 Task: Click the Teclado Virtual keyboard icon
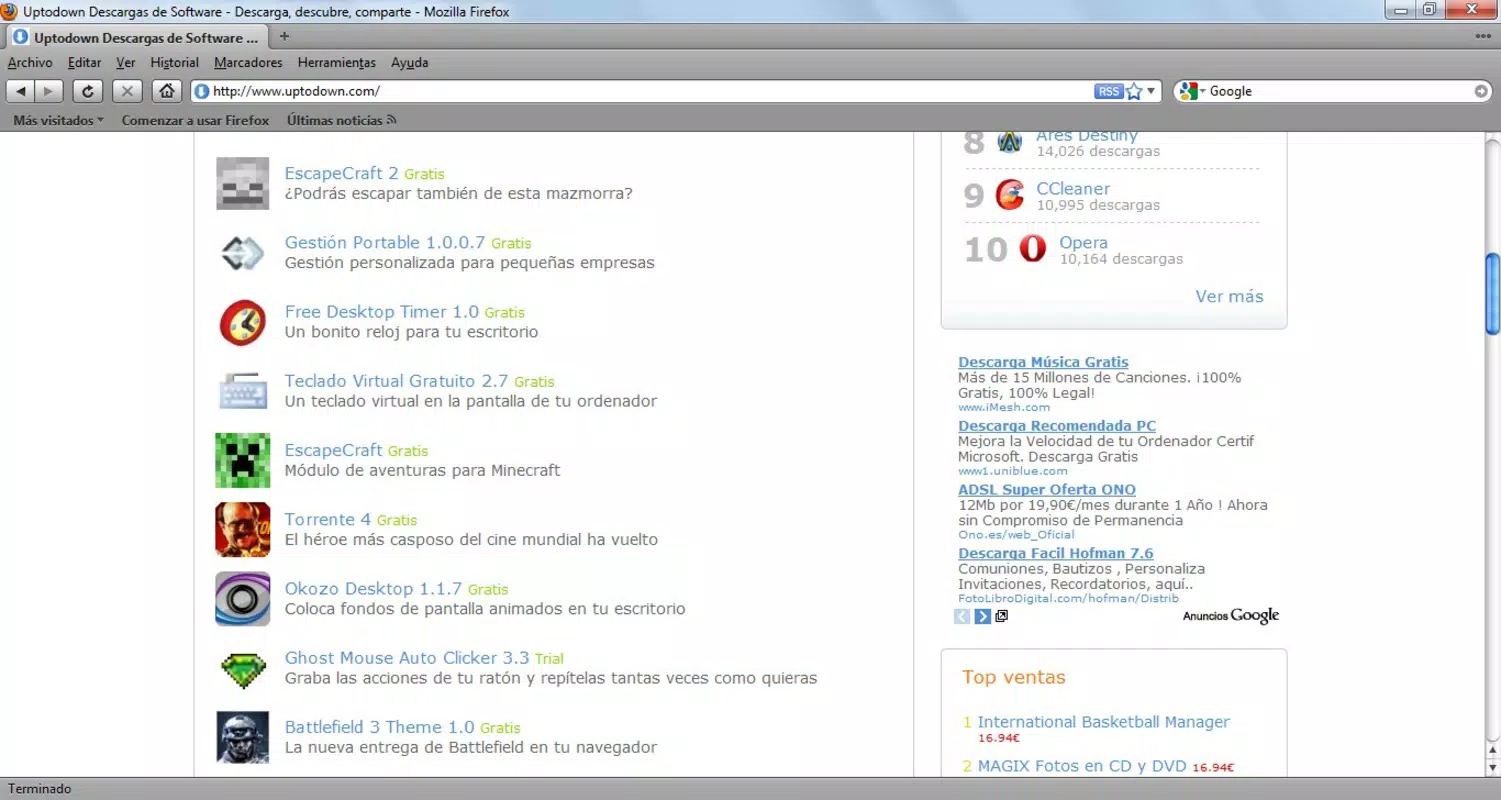243,391
